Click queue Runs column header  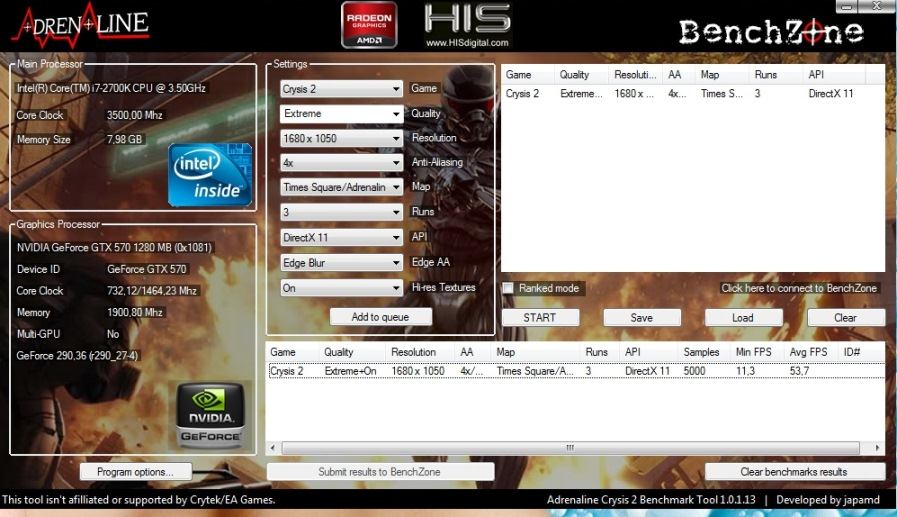(776, 75)
